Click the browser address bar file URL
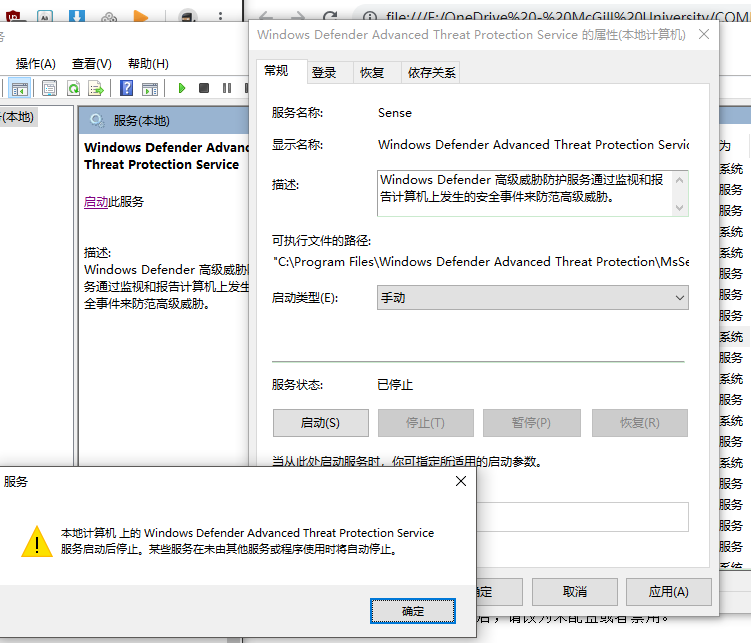This screenshot has height=643, width=751. [x=568, y=17]
